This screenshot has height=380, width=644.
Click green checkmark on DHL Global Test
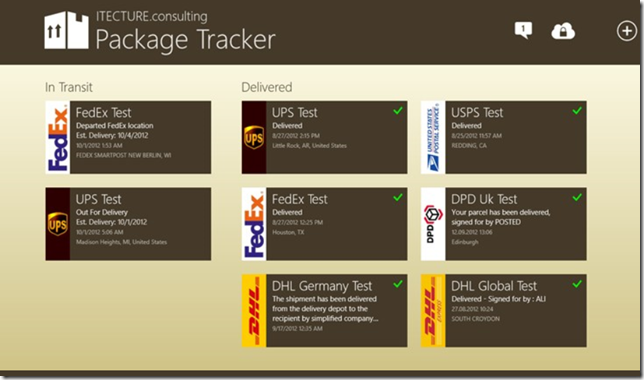(x=577, y=284)
